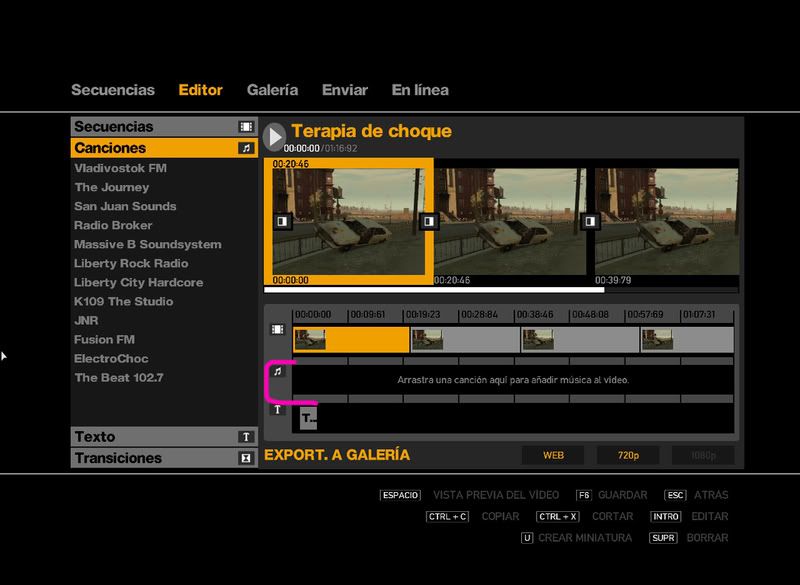Open the Galería tab
800x585 pixels.
[272, 90]
